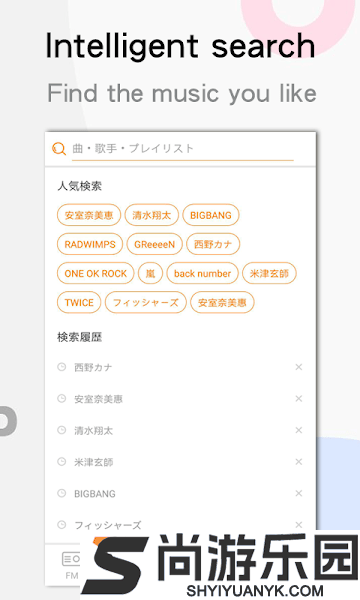Tap the GReeeeN tag
The height and width of the screenshot is (600, 360).
tap(155, 244)
